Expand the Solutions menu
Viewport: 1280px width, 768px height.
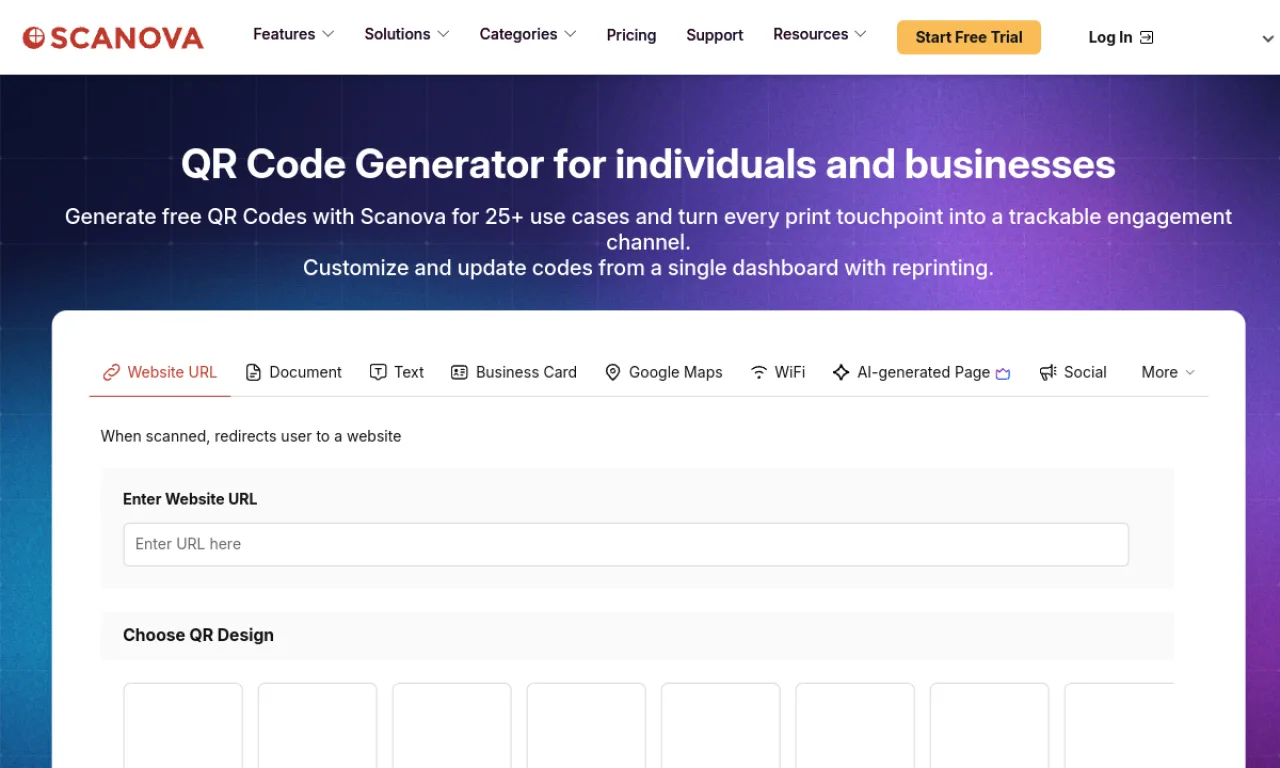(x=407, y=34)
